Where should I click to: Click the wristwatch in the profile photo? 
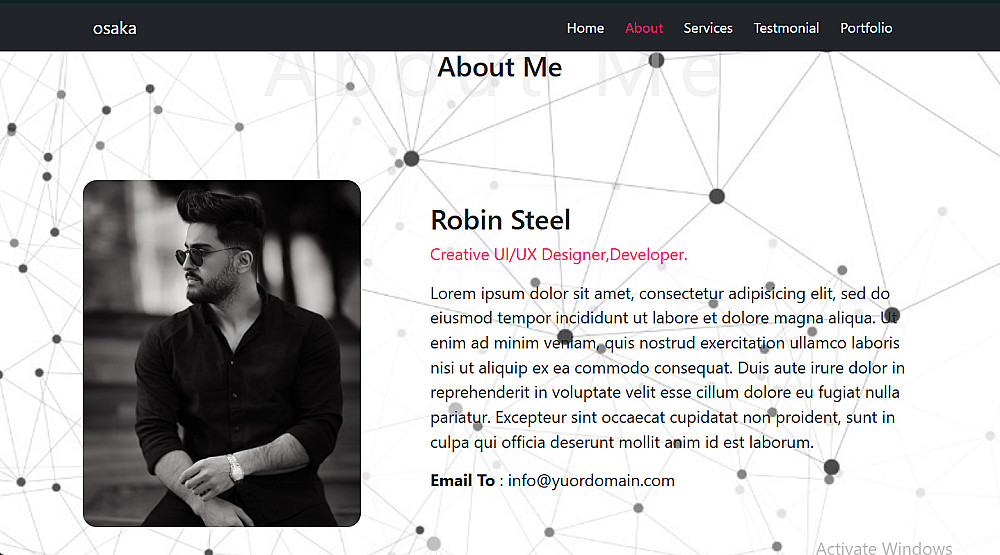pos(235,466)
